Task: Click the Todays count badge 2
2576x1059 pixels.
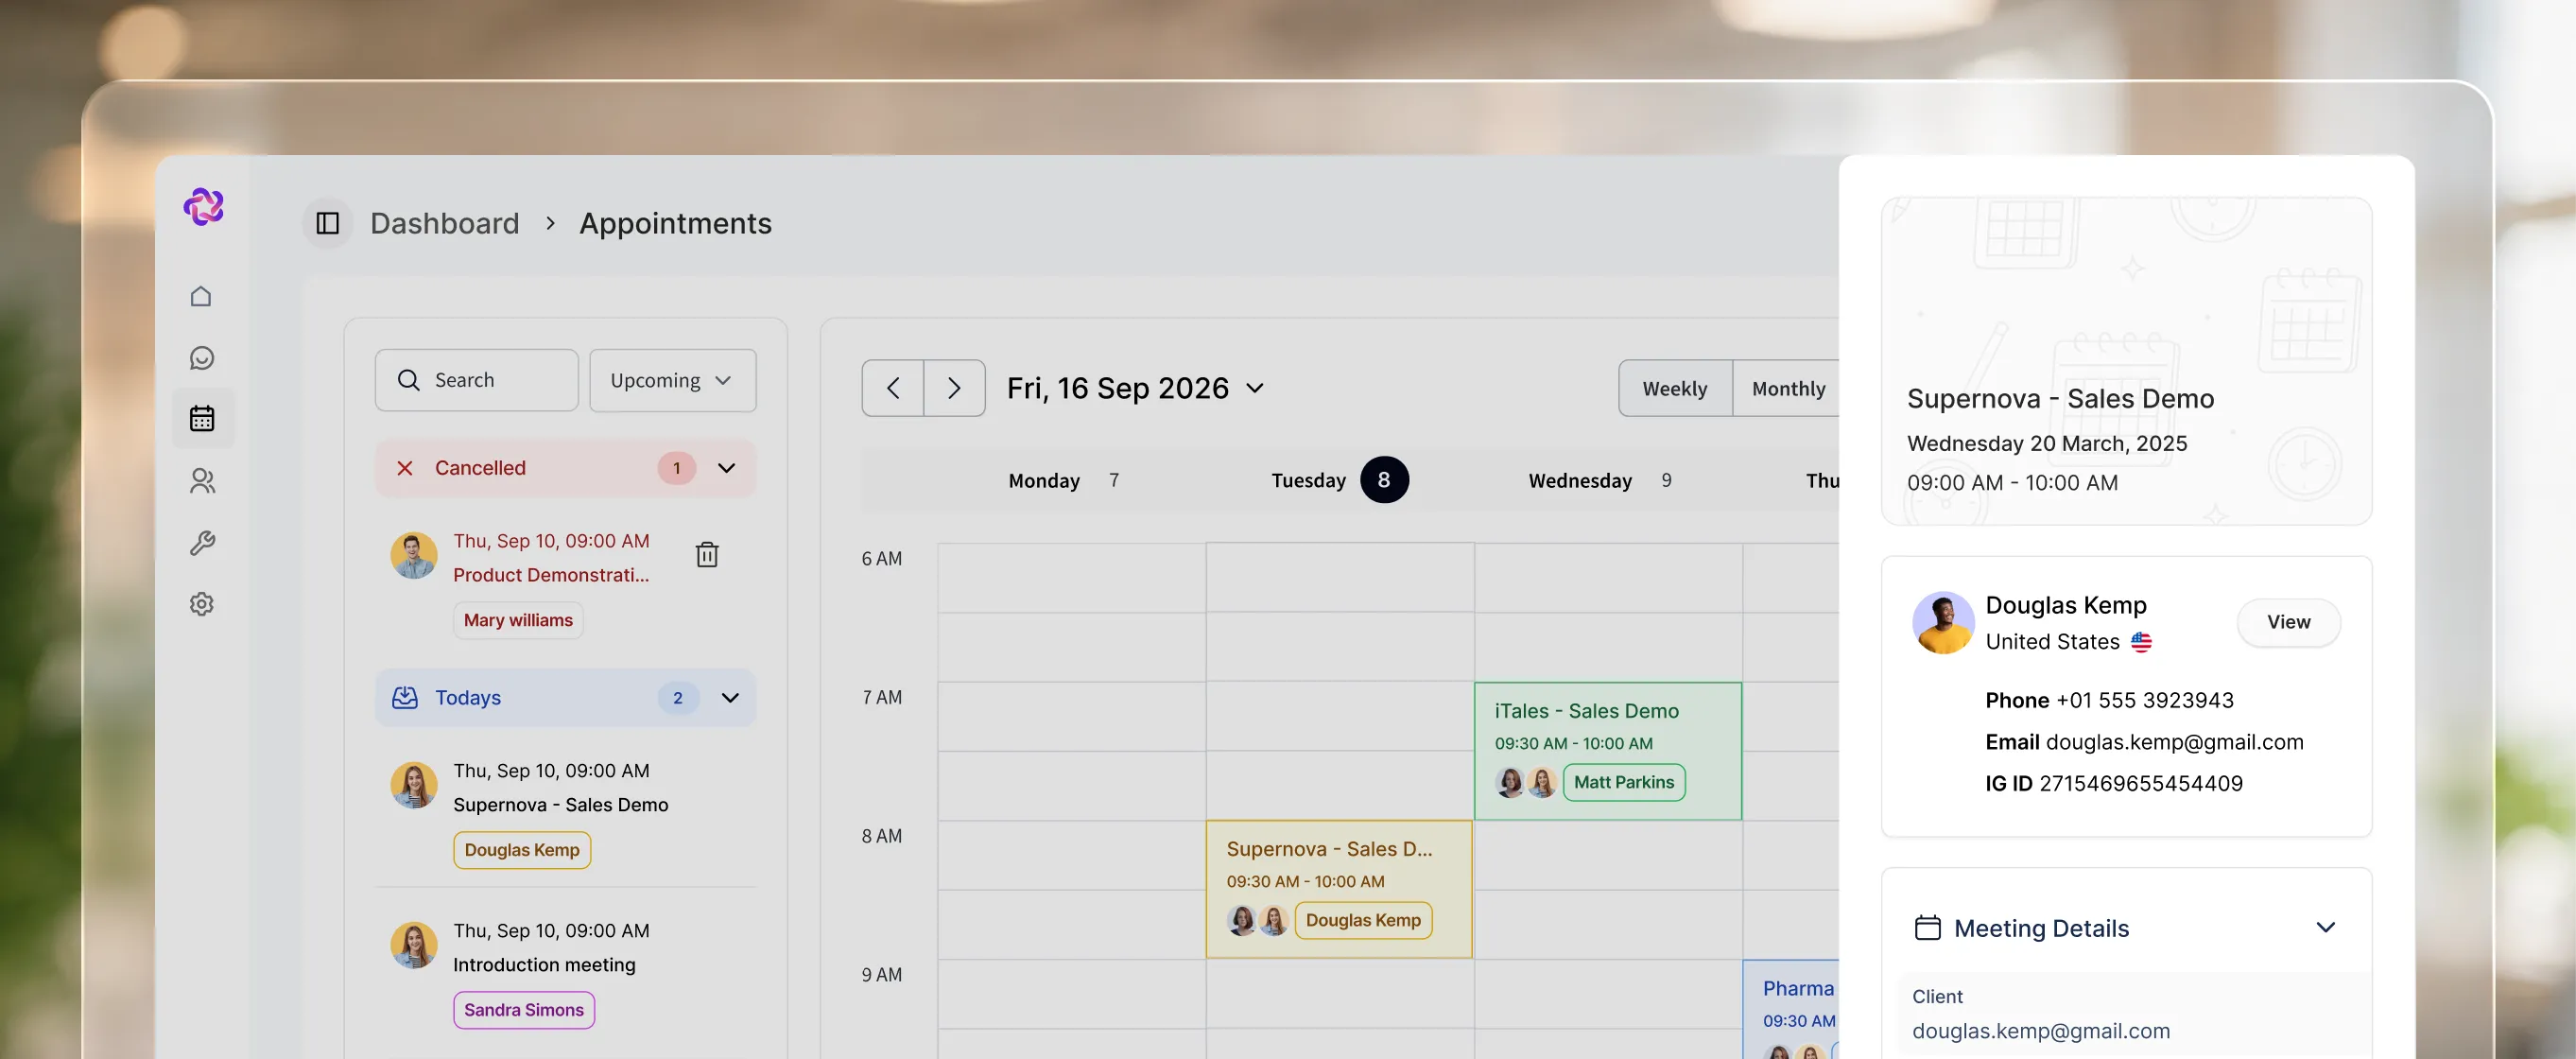Action: click(677, 697)
